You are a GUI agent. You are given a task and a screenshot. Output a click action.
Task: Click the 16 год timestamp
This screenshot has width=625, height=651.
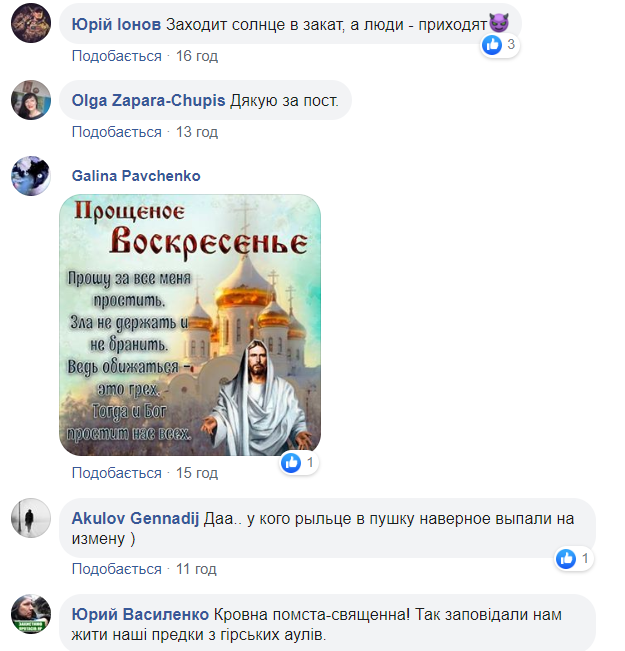point(197,56)
